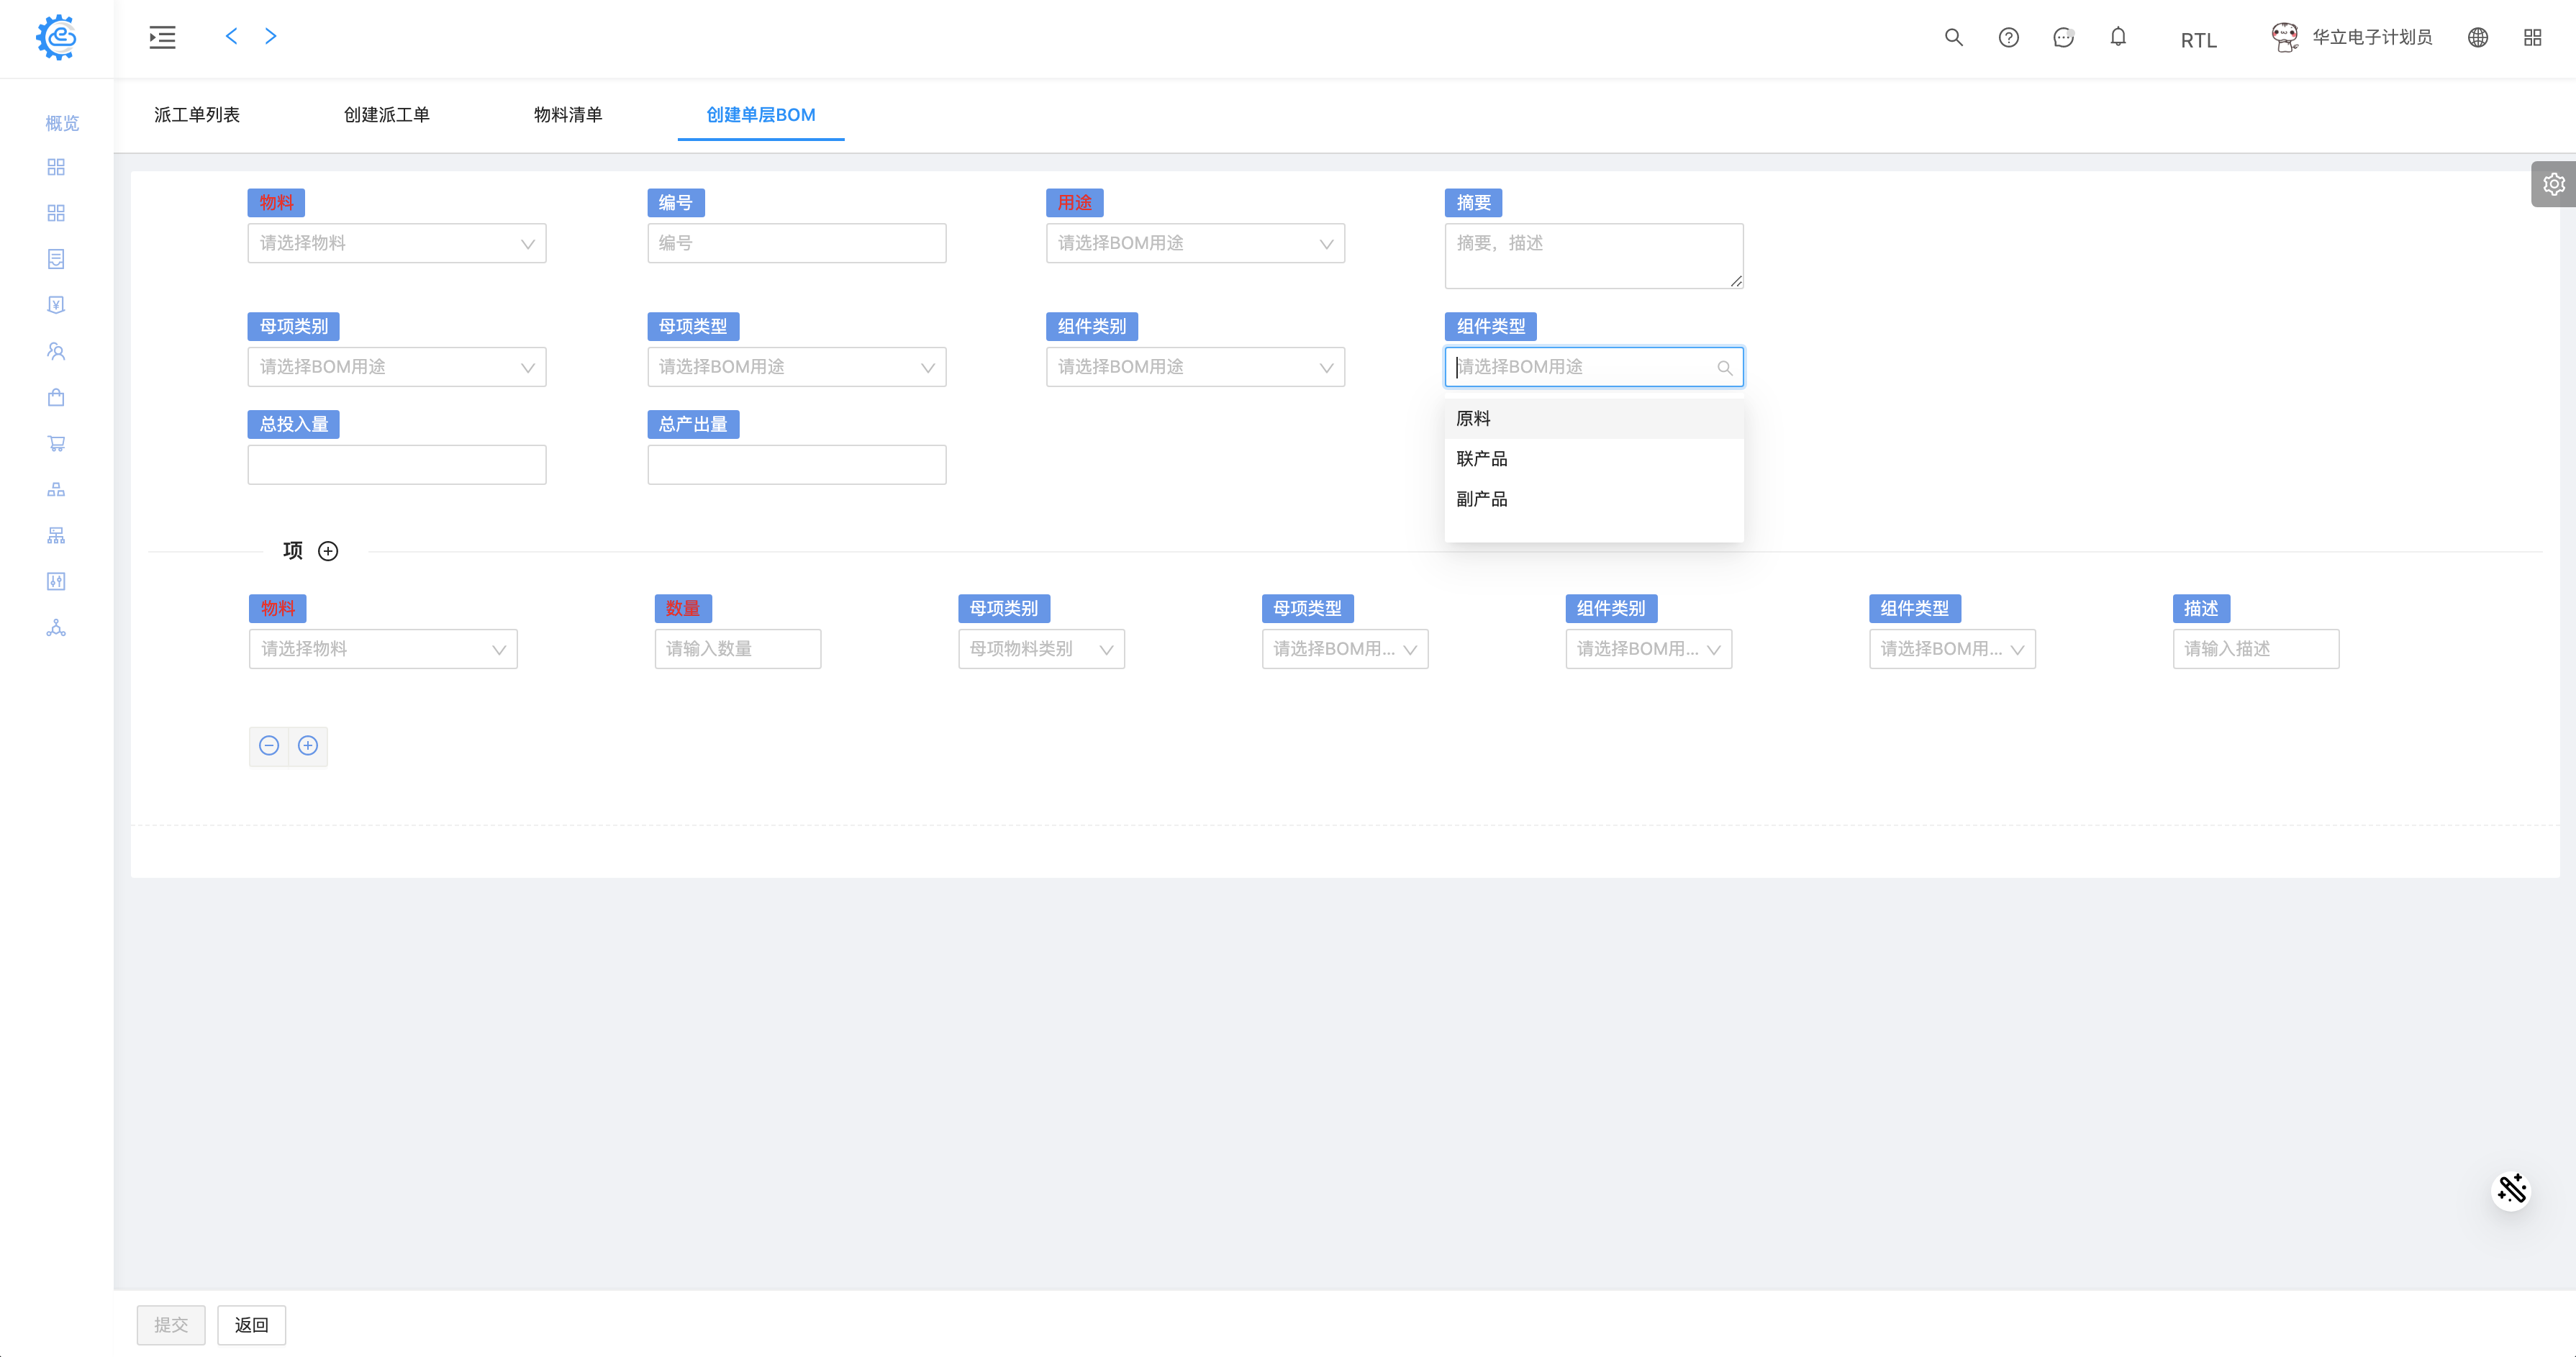Click the 返回 button
2576x1357 pixels.
[x=251, y=1324]
